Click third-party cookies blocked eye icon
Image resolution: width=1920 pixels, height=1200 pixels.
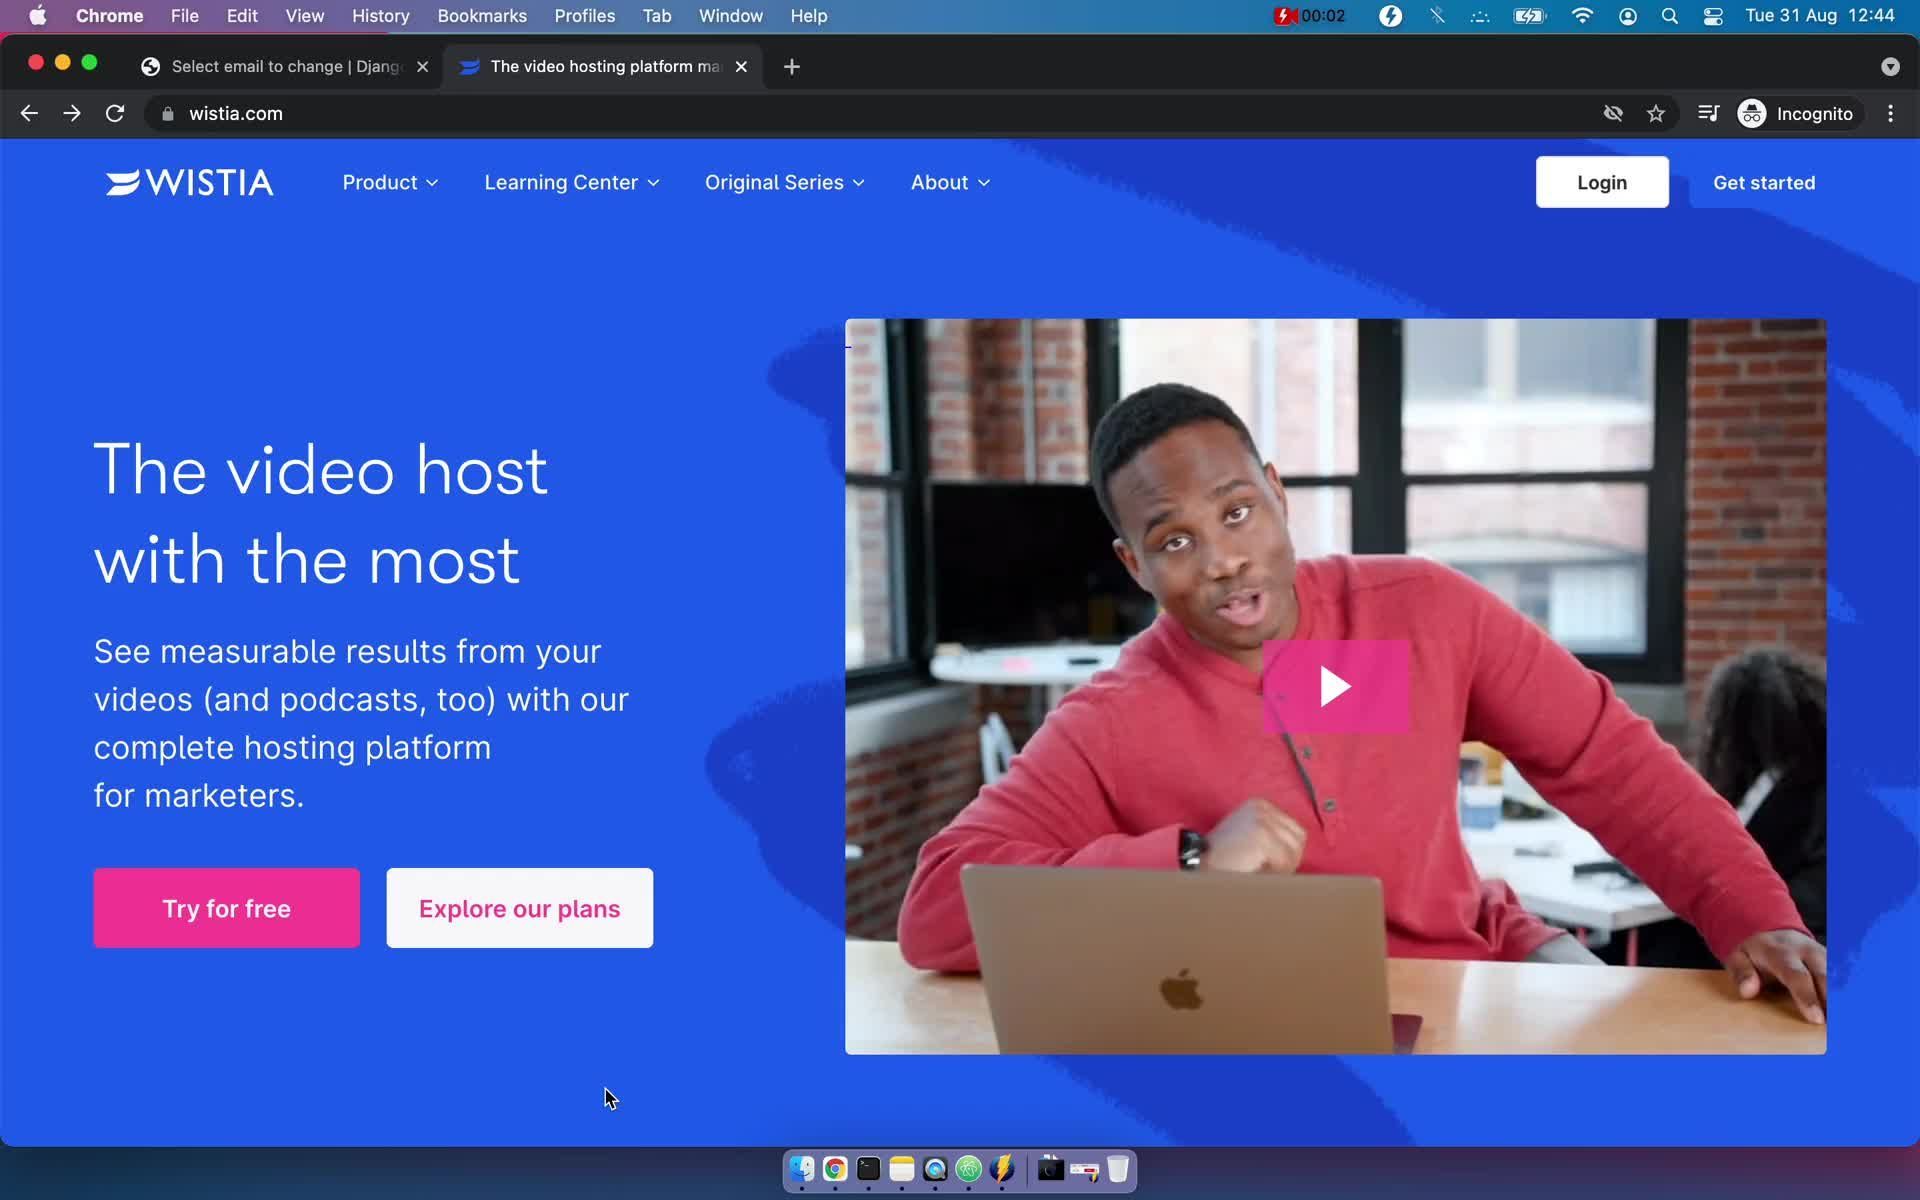click(1612, 114)
